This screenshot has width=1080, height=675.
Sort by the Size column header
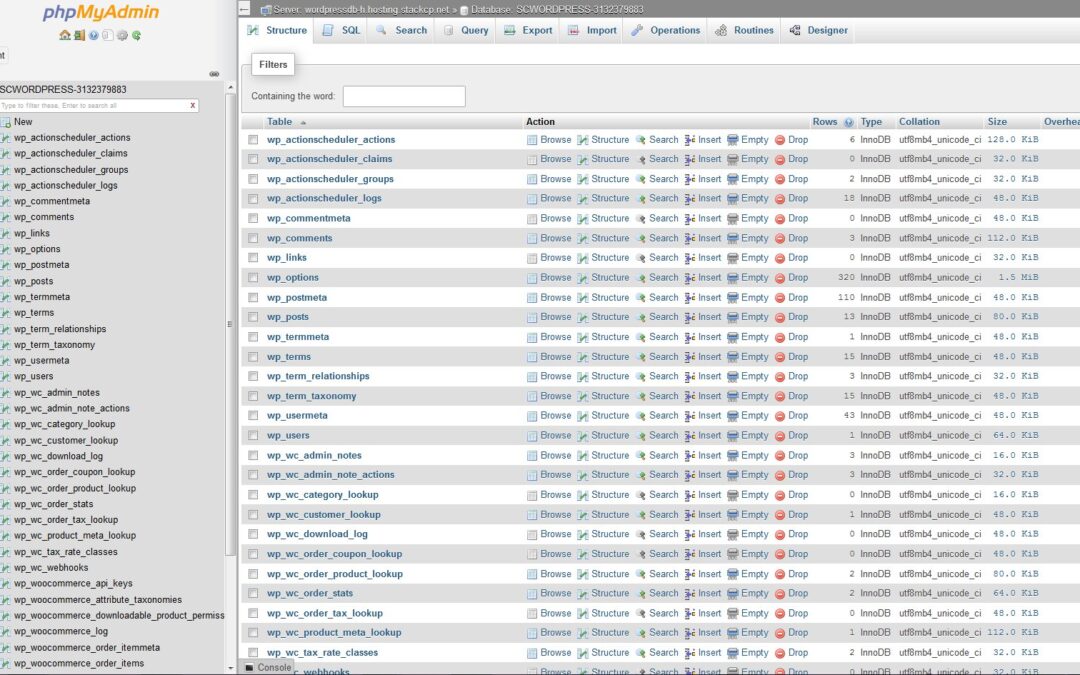click(x=997, y=122)
